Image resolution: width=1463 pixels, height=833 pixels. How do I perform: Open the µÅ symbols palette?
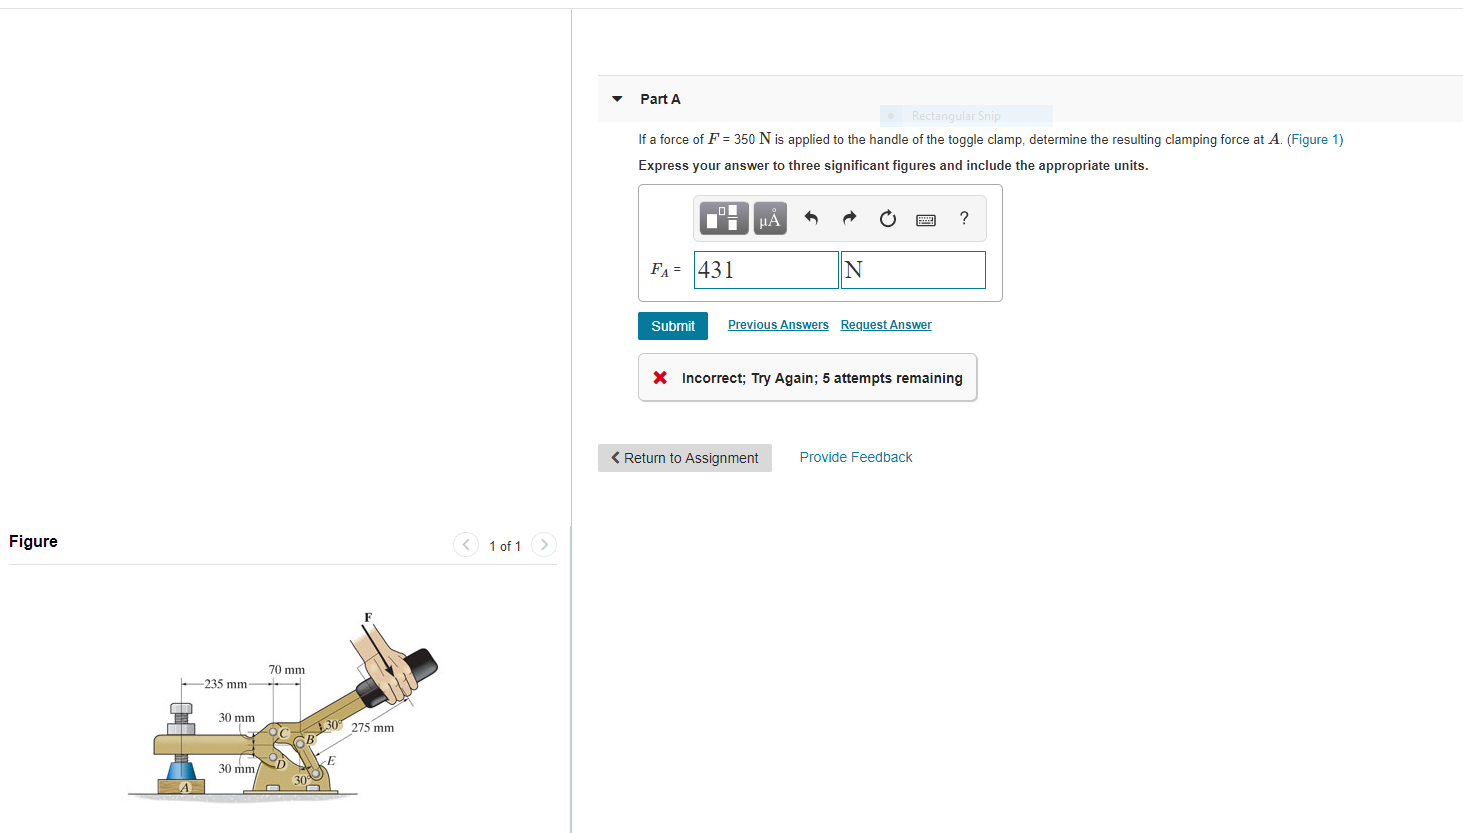click(x=770, y=218)
